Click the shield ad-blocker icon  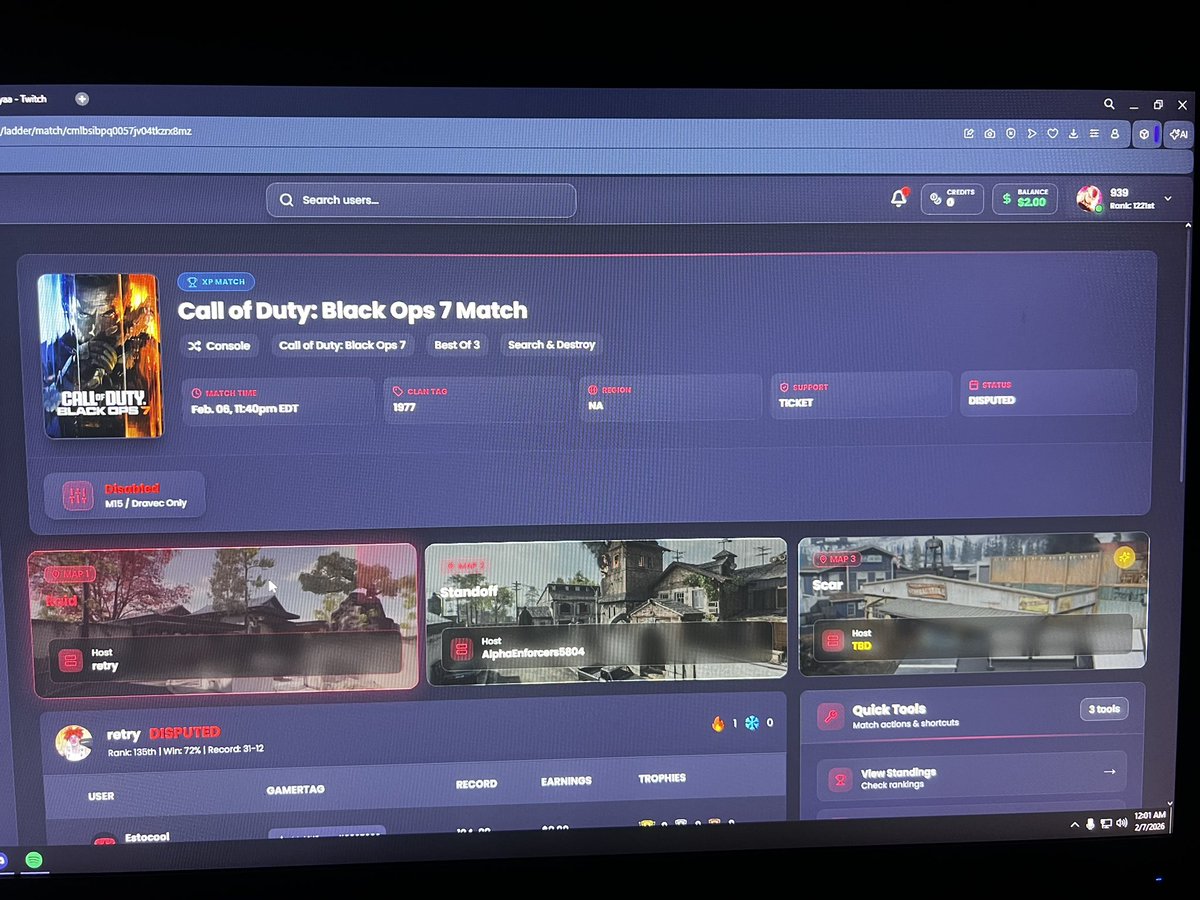[x=1010, y=133]
